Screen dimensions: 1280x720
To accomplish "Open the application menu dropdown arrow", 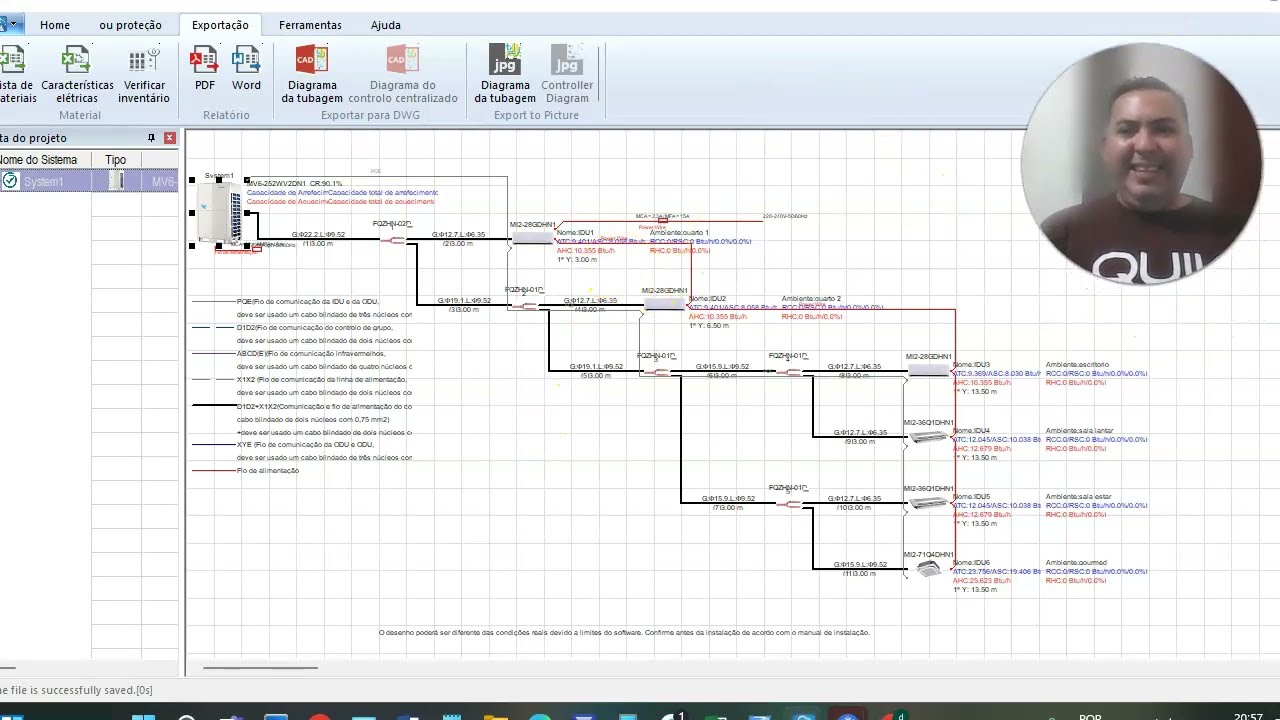I will [x=14, y=24].
